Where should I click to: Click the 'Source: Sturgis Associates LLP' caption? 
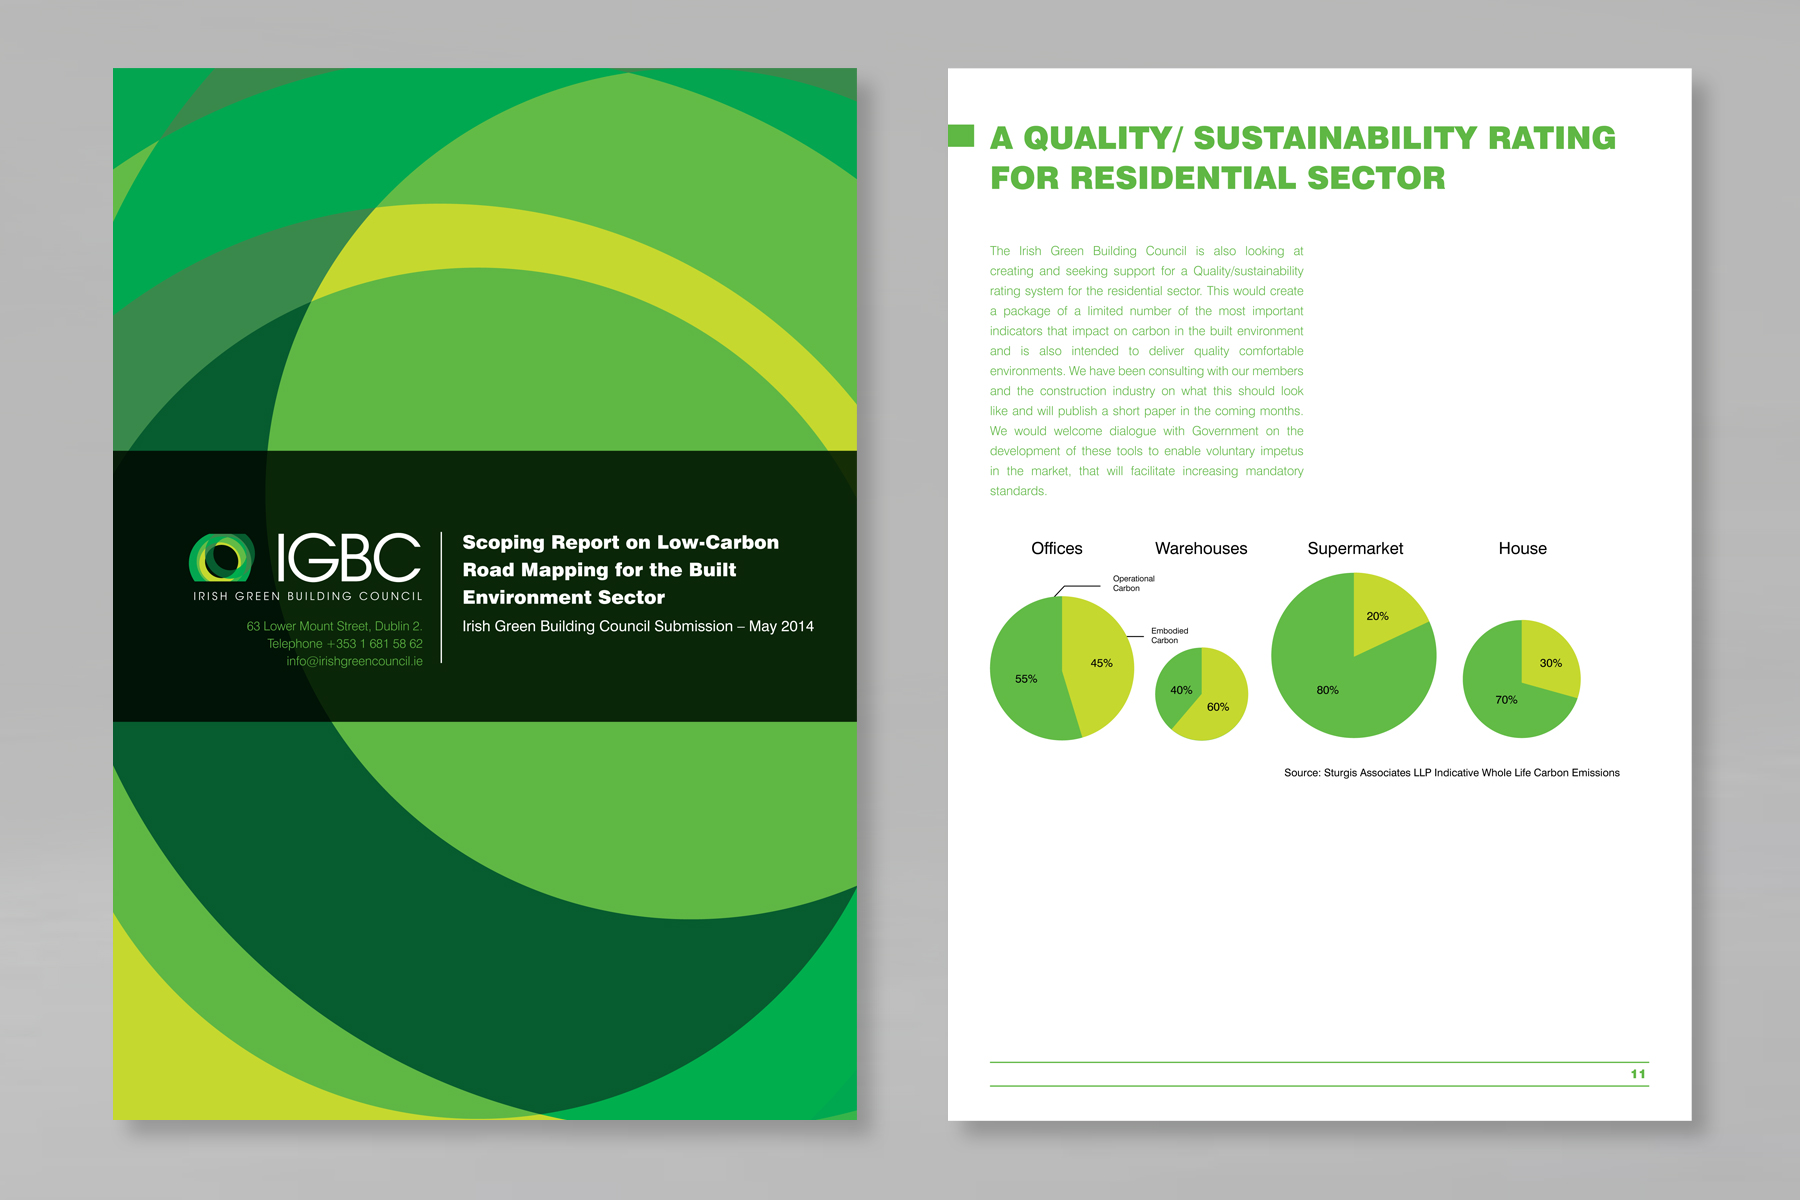pos(1452,773)
